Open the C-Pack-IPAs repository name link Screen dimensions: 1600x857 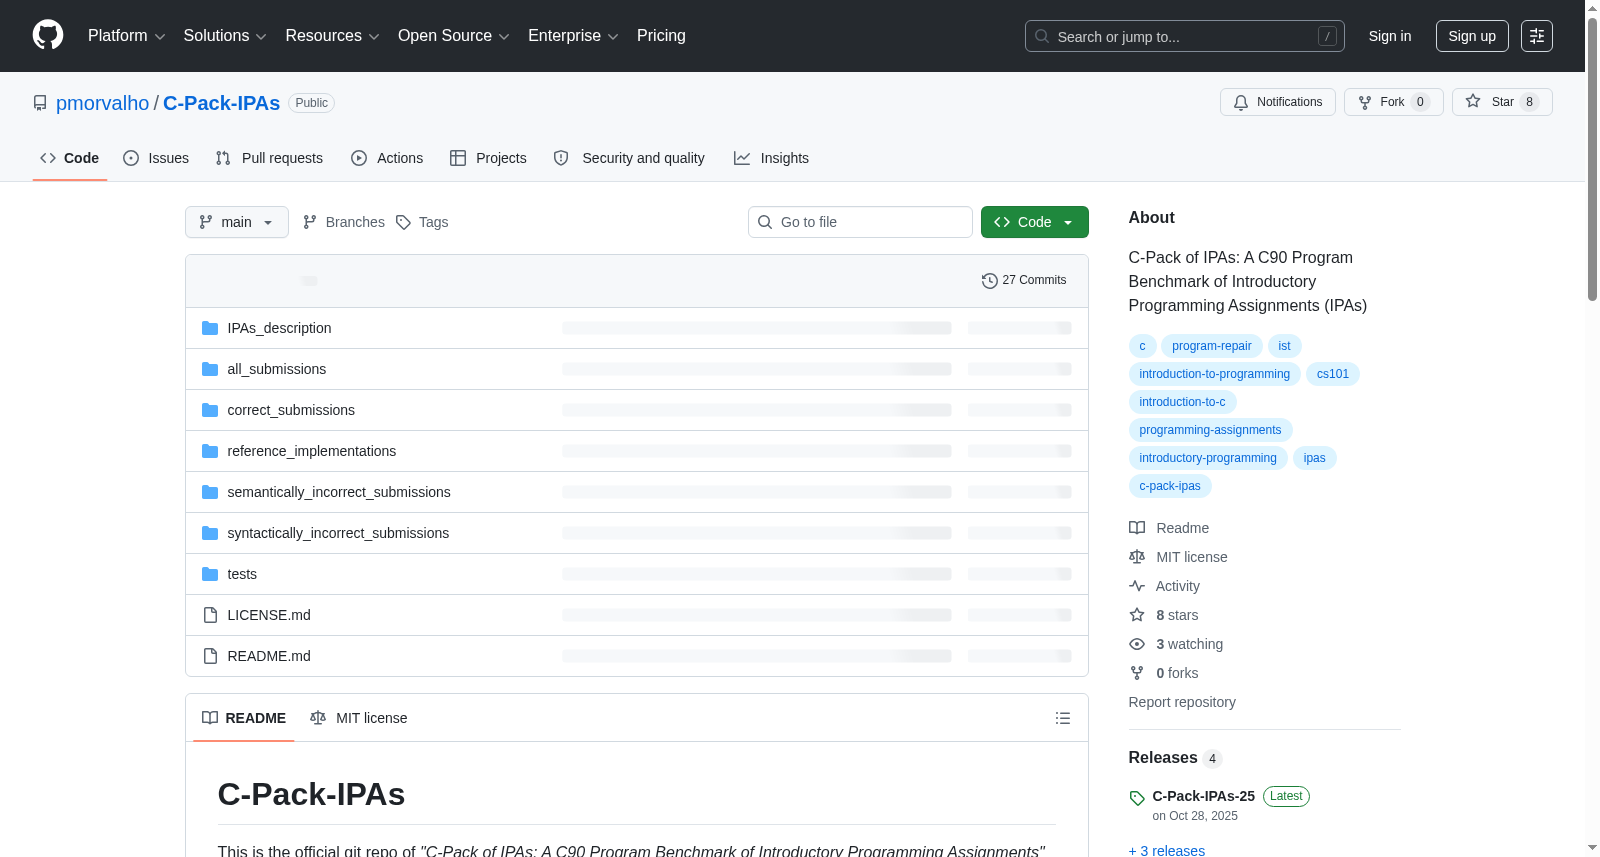(221, 103)
